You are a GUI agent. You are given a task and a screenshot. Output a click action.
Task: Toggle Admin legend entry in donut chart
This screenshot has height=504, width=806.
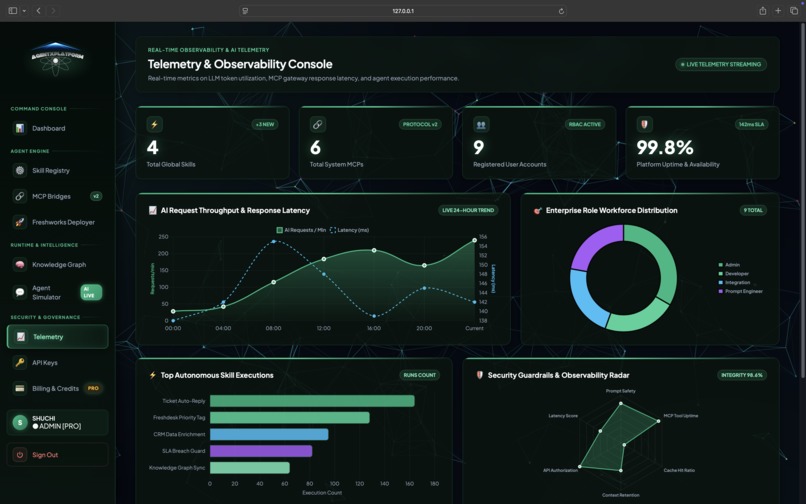[x=729, y=265]
